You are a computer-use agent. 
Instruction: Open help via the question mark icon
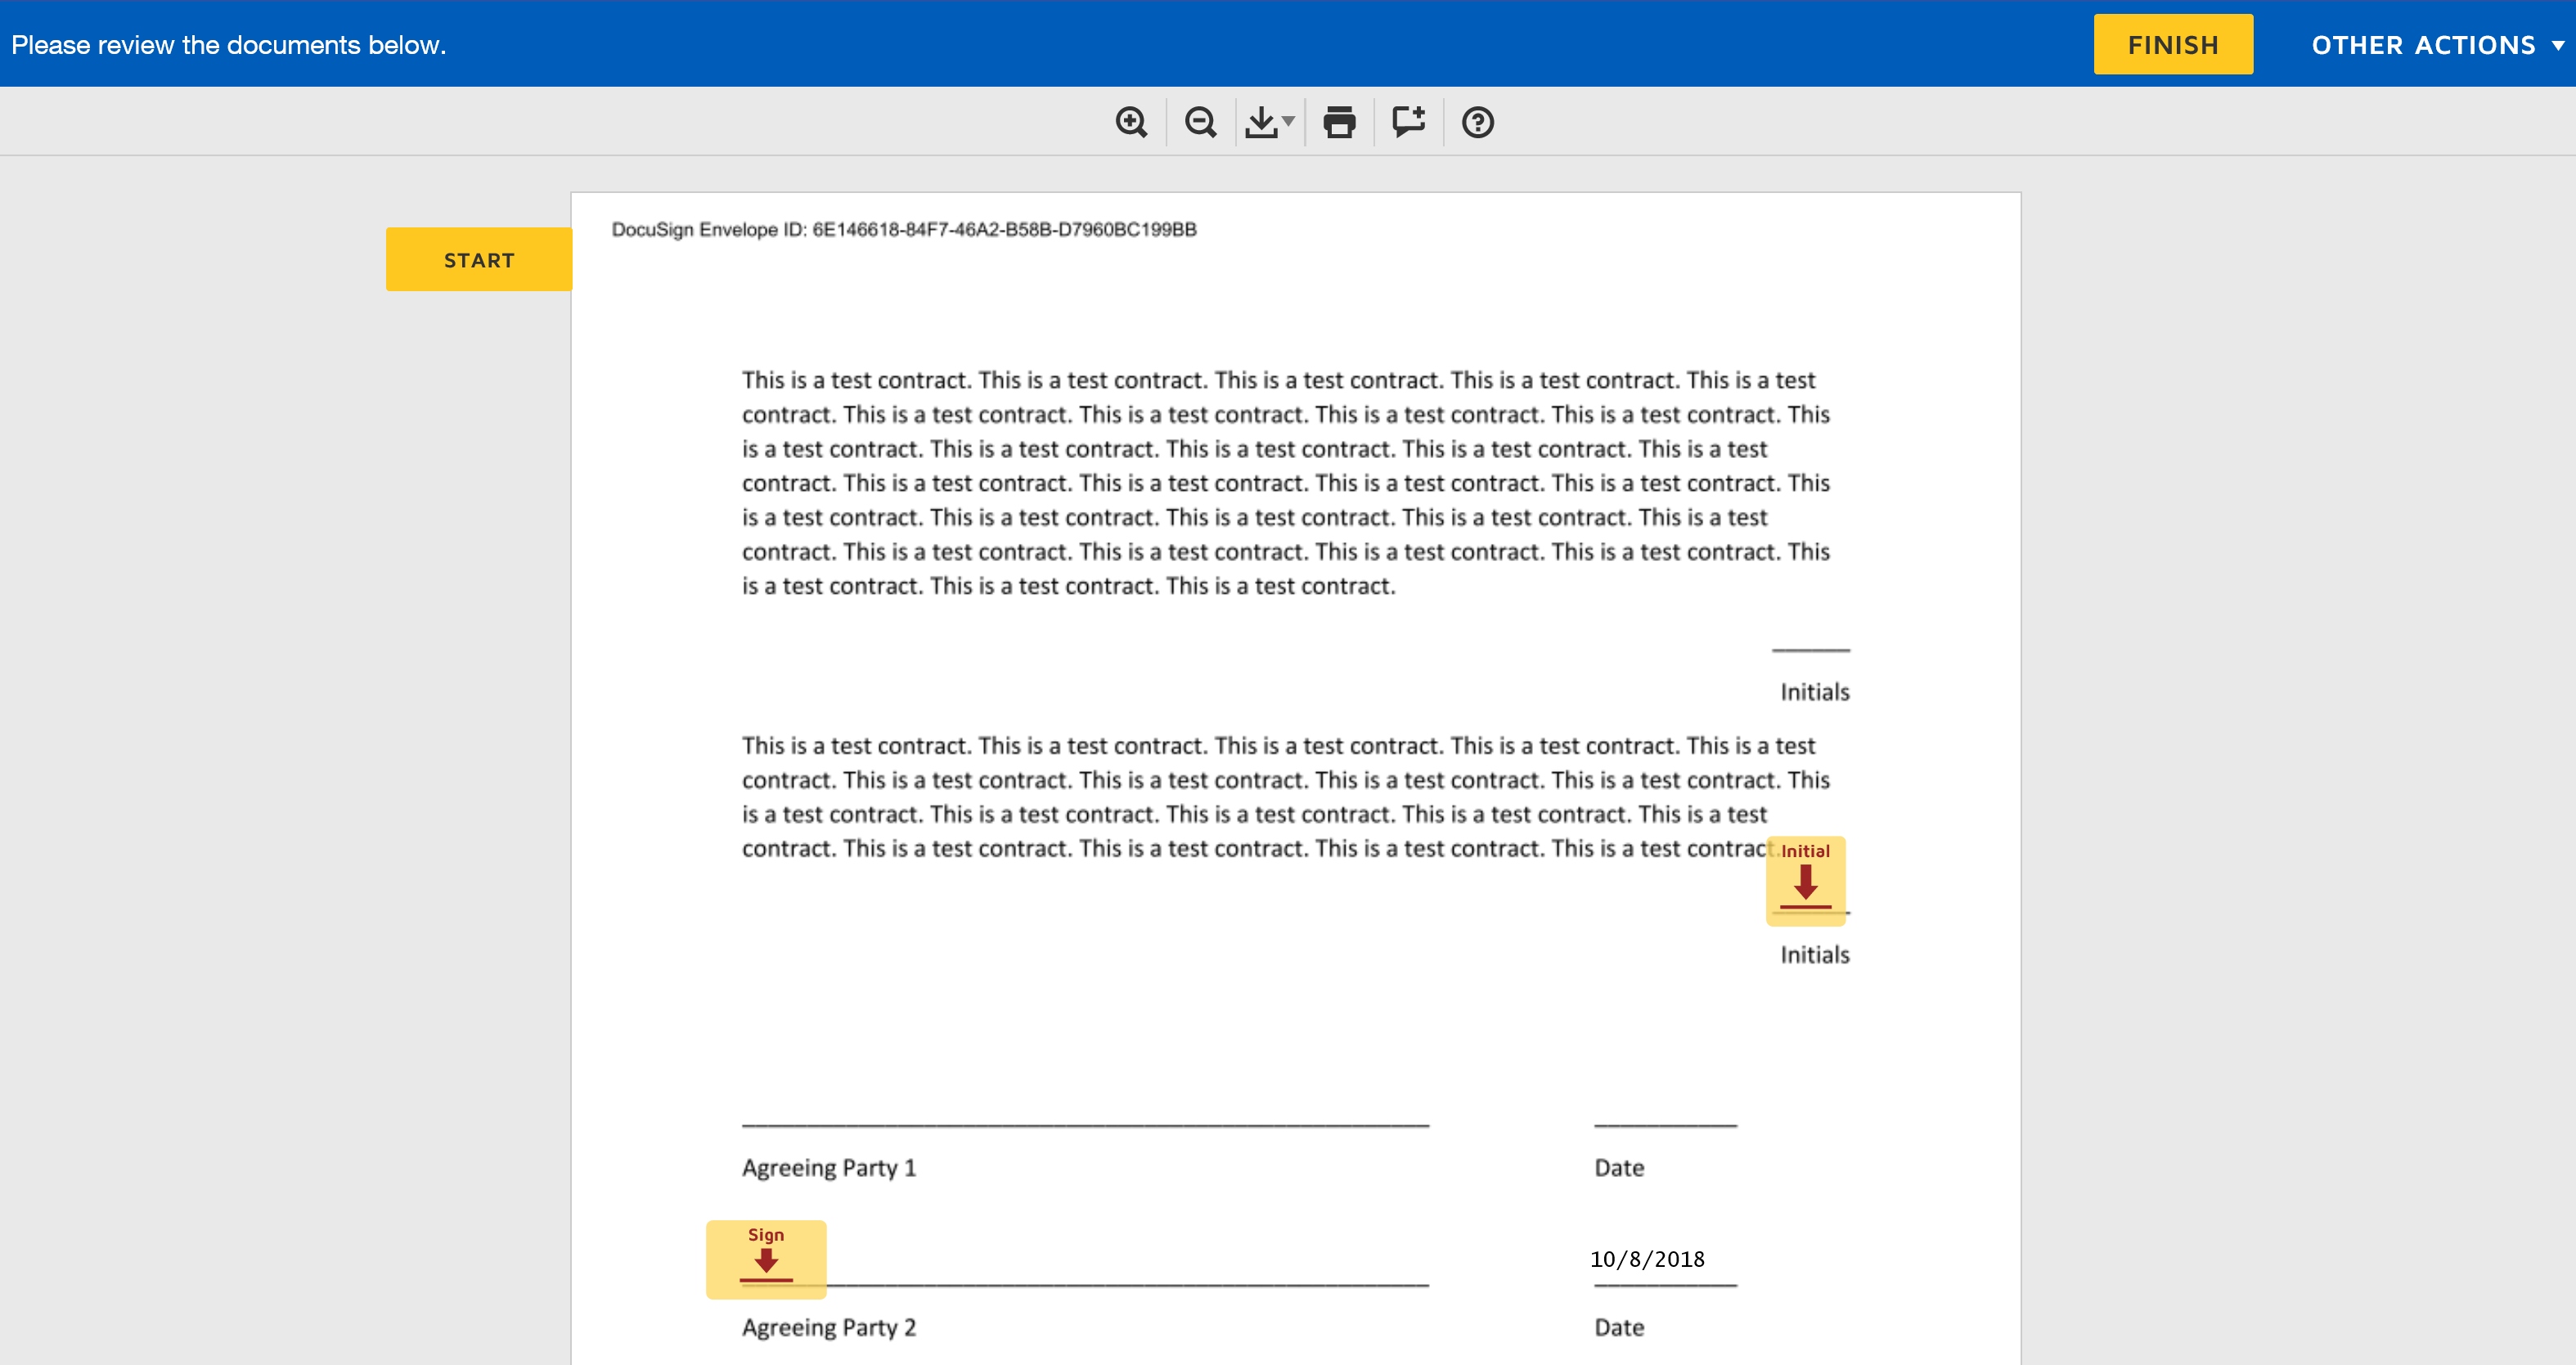[x=1477, y=122]
